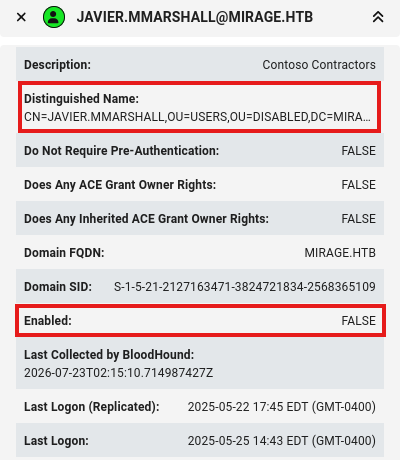Select the Domain FQDN label
This screenshot has width=400, height=460.
coord(64,253)
